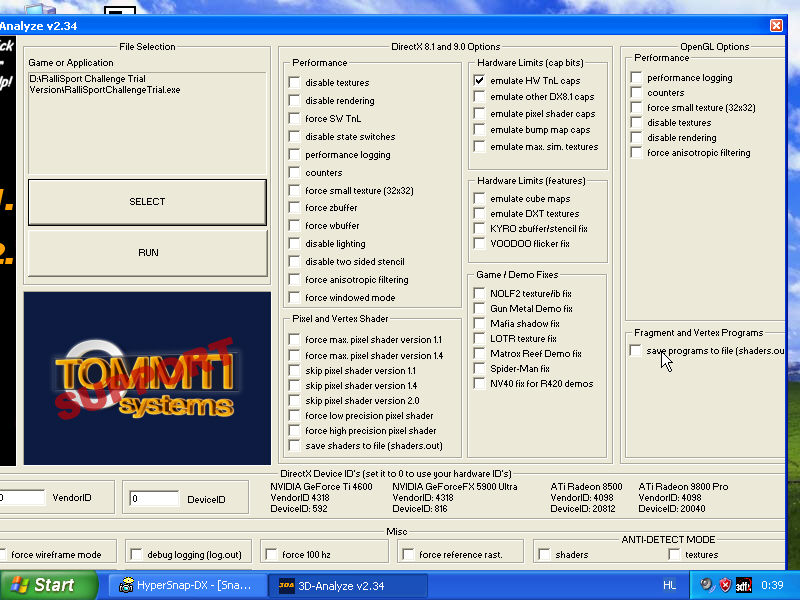Uncheck emulate HW TnL caps
This screenshot has height=600, width=800.
click(479, 80)
